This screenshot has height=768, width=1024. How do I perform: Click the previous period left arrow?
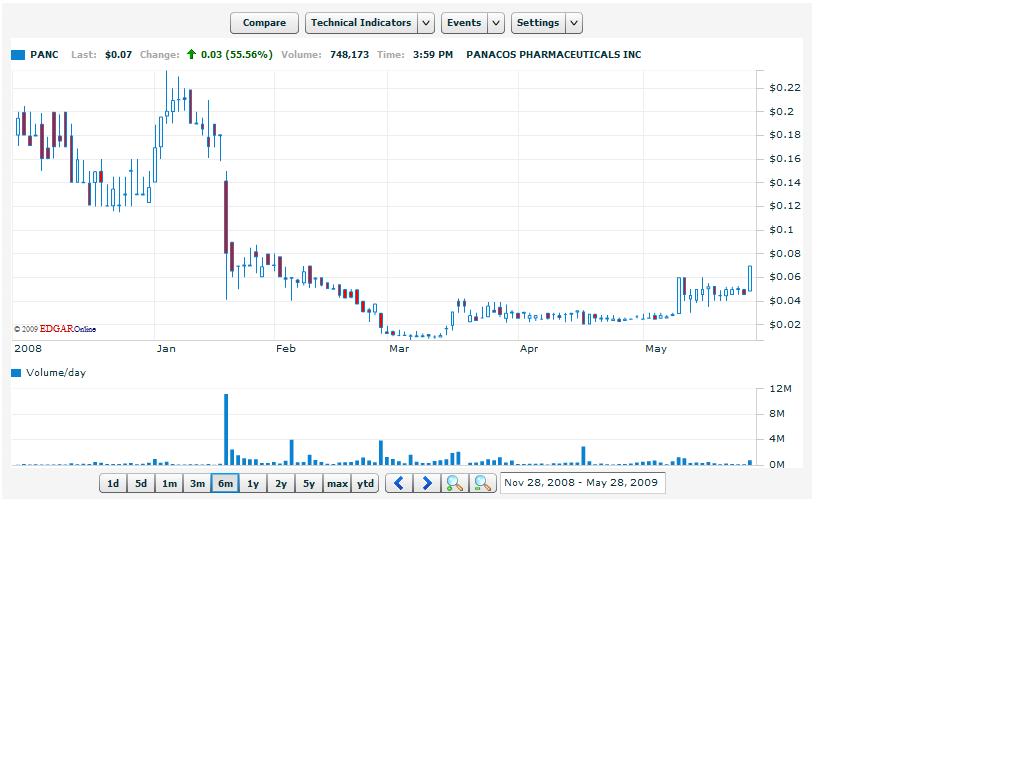[399, 483]
